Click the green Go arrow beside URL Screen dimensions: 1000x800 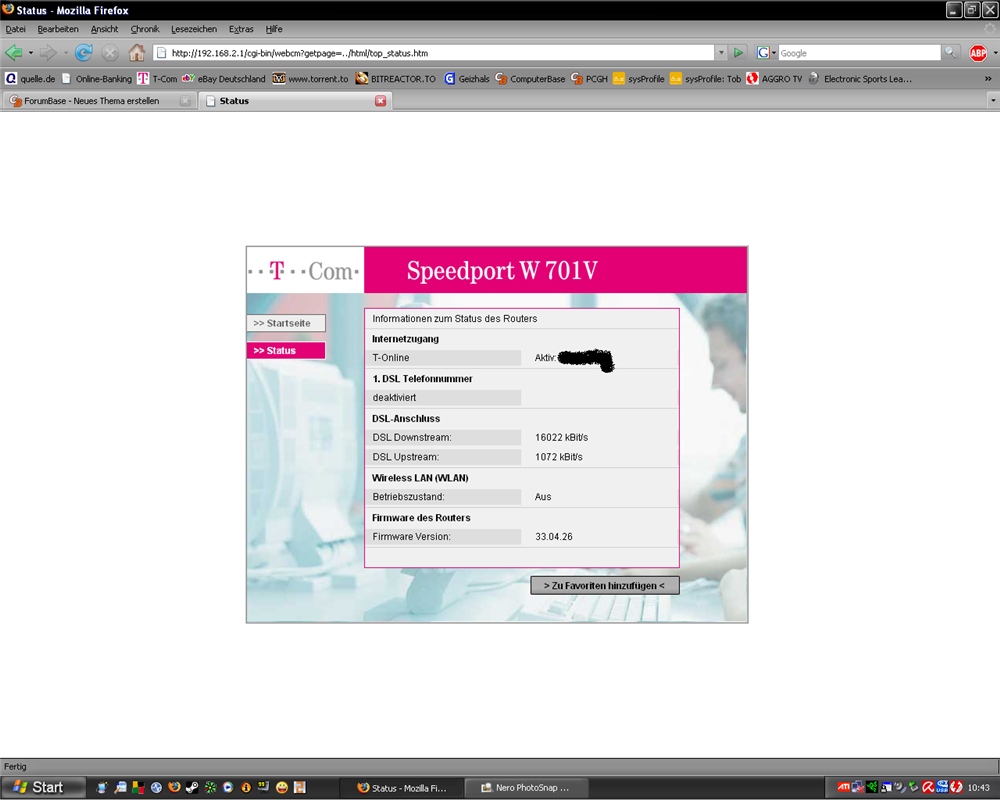point(738,53)
